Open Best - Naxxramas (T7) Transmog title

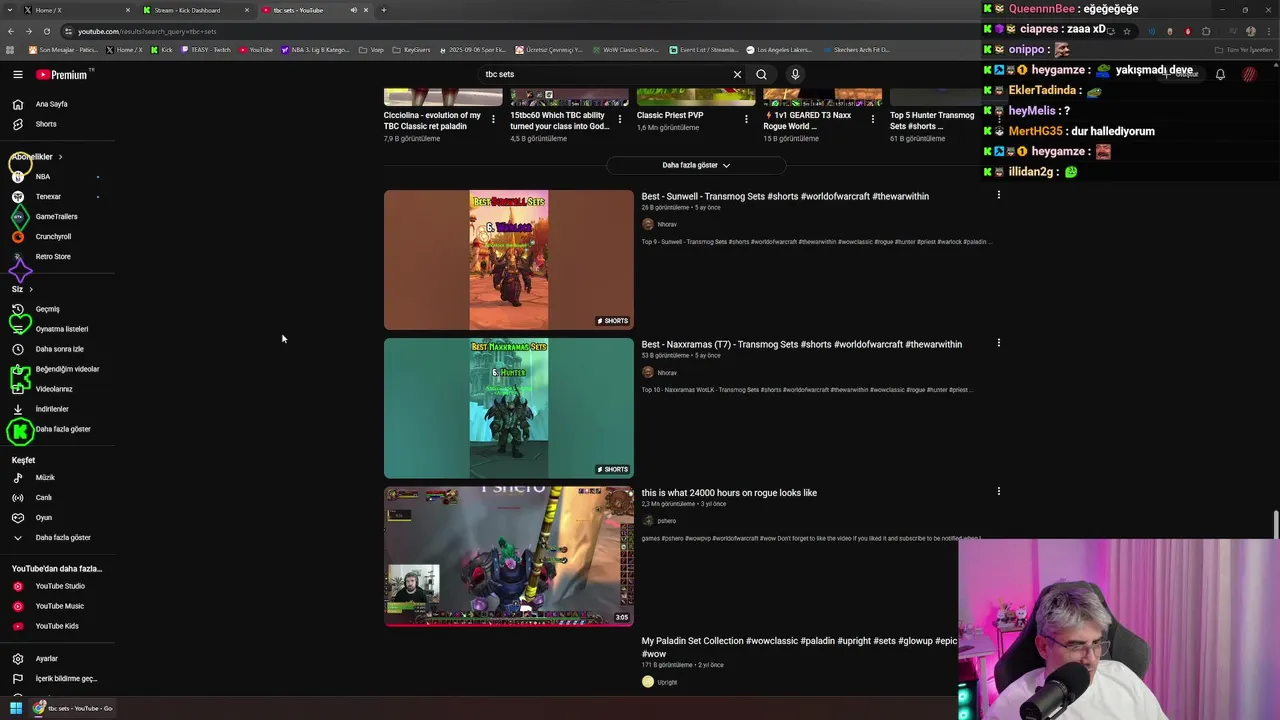click(x=802, y=344)
